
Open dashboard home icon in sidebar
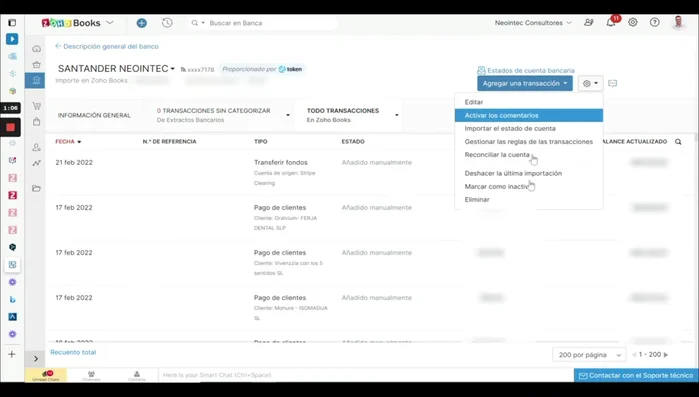click(37, 49)
